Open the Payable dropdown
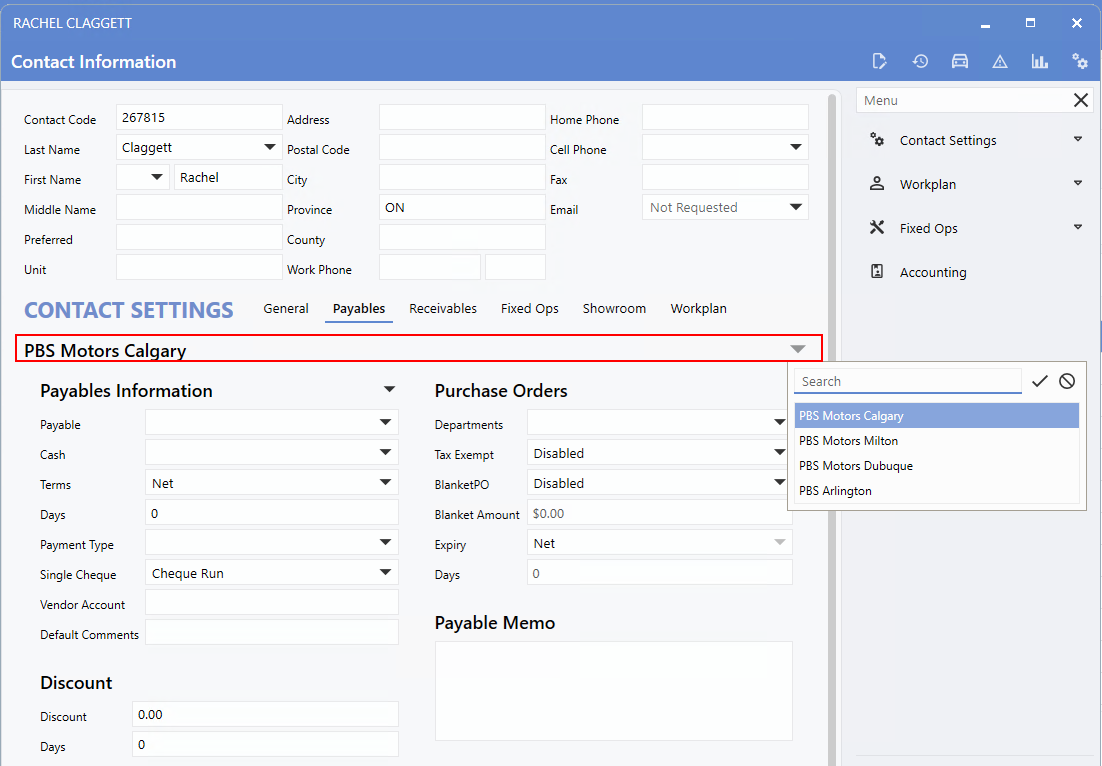 [x=385, y=422]
